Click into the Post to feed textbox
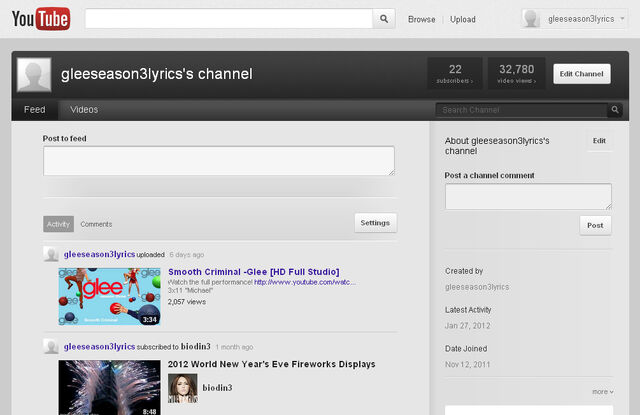This screenshot has width=640, height=415. (x=219, y=161)
